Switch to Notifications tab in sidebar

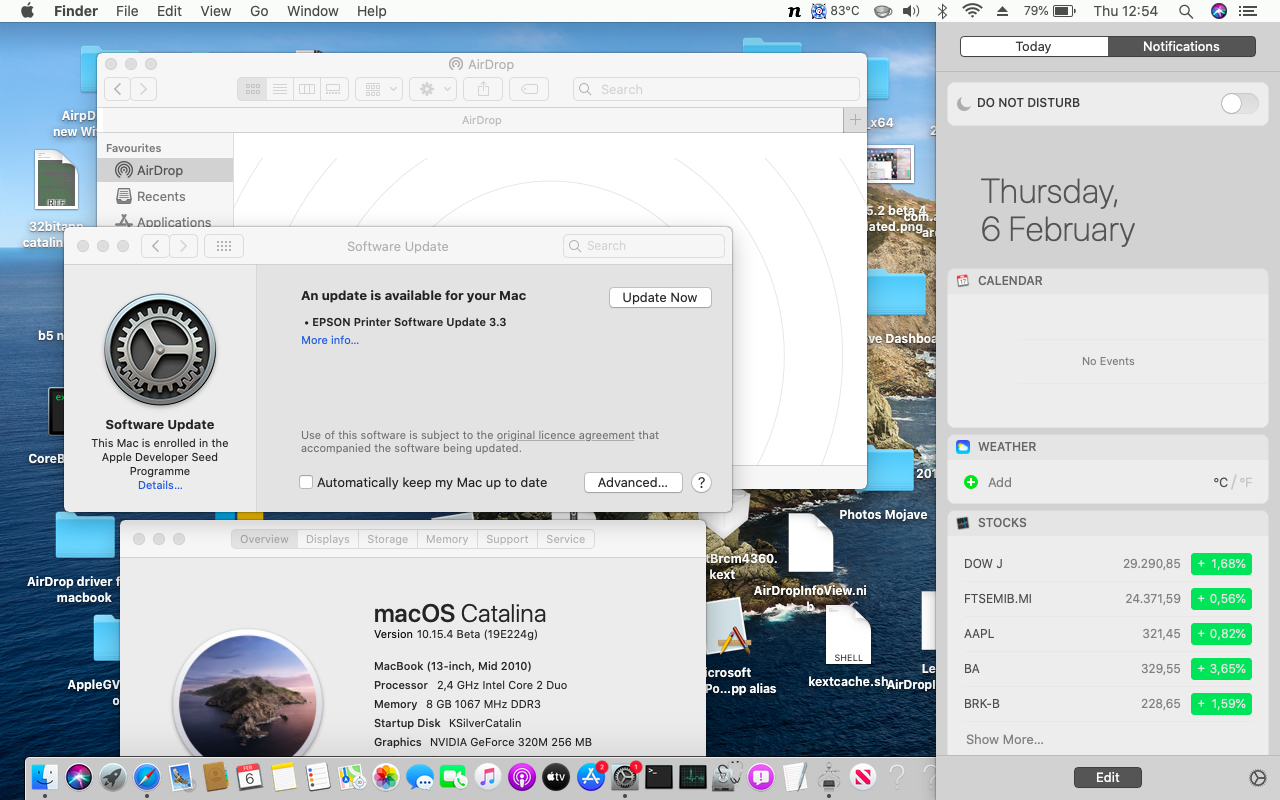pyautogui.click(x=1181, y=46)
